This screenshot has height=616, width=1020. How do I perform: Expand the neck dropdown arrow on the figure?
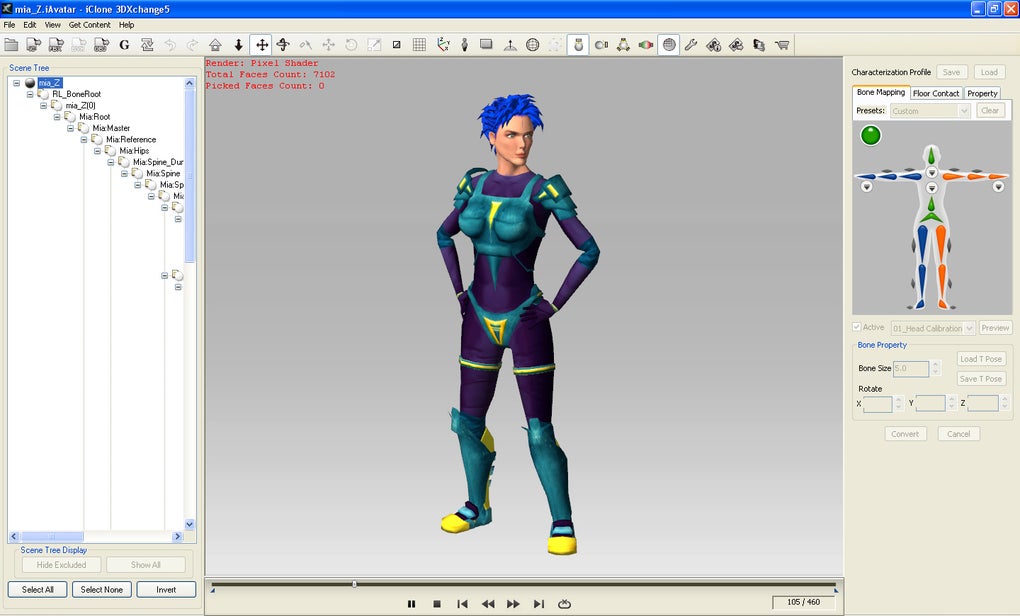(x=932, y=172)
